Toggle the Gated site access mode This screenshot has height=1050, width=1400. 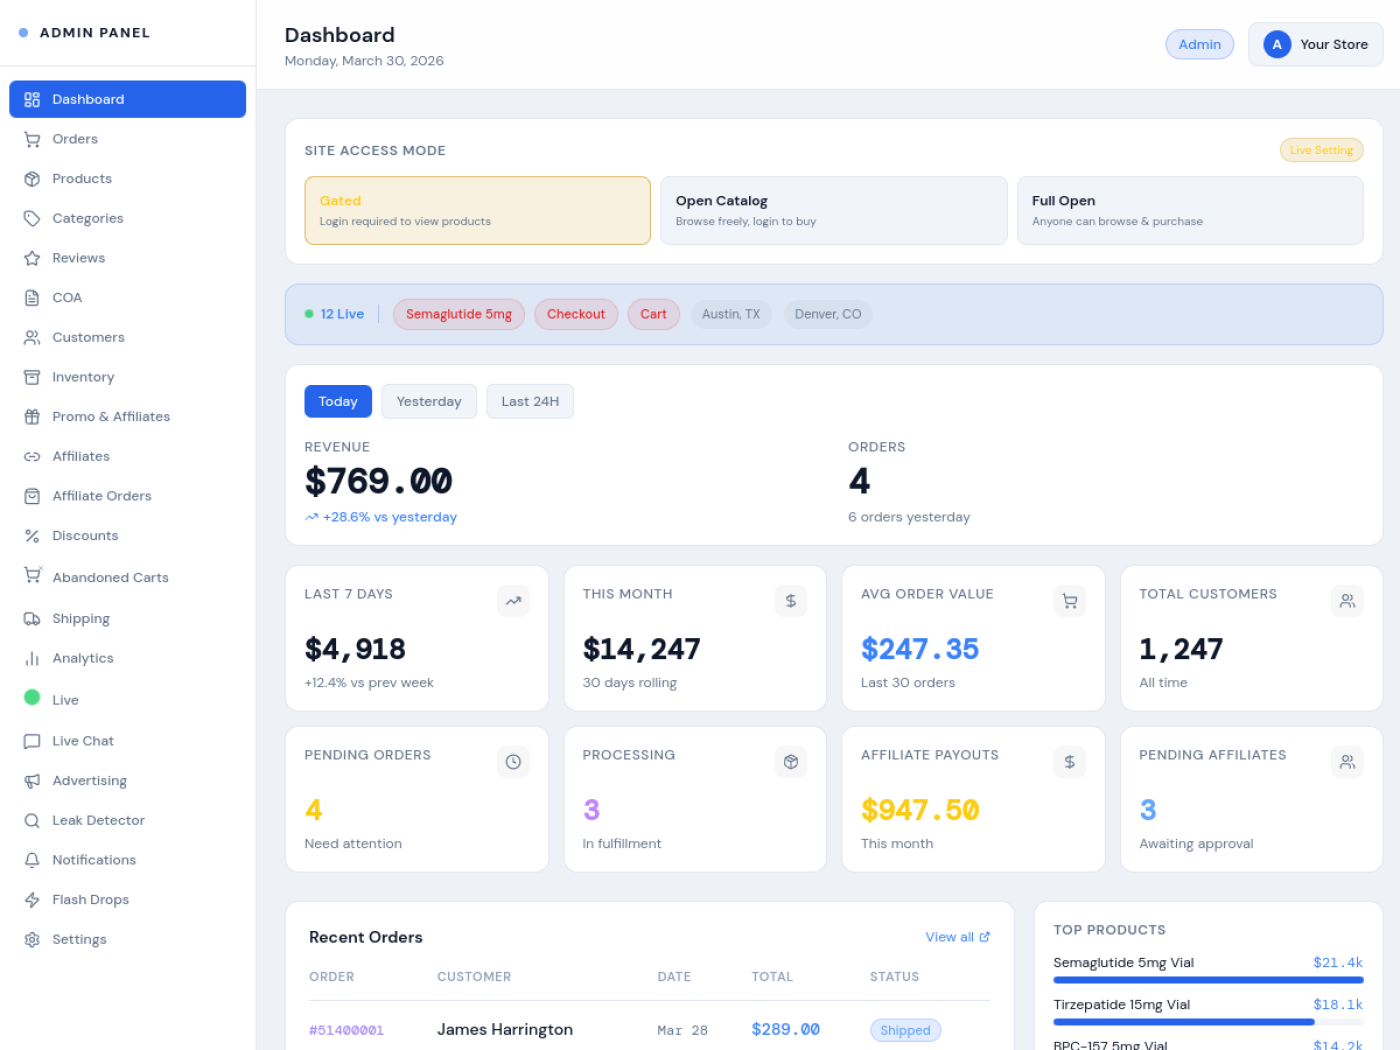pos(477,210)
